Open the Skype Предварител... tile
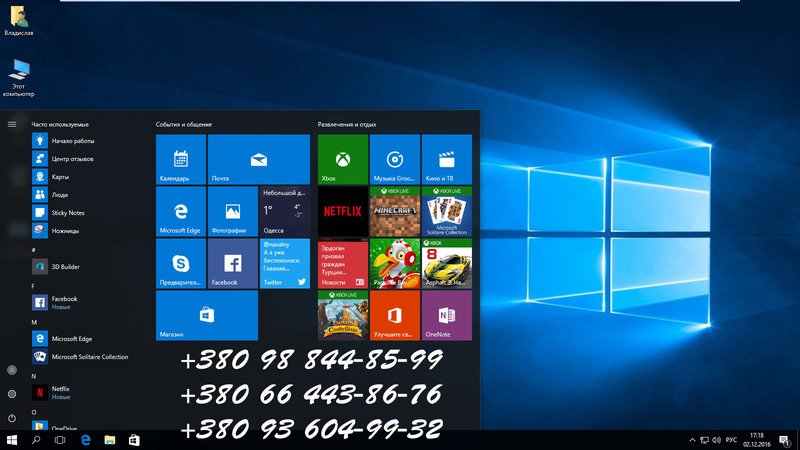The image size is (800, 450). (181, 263)
